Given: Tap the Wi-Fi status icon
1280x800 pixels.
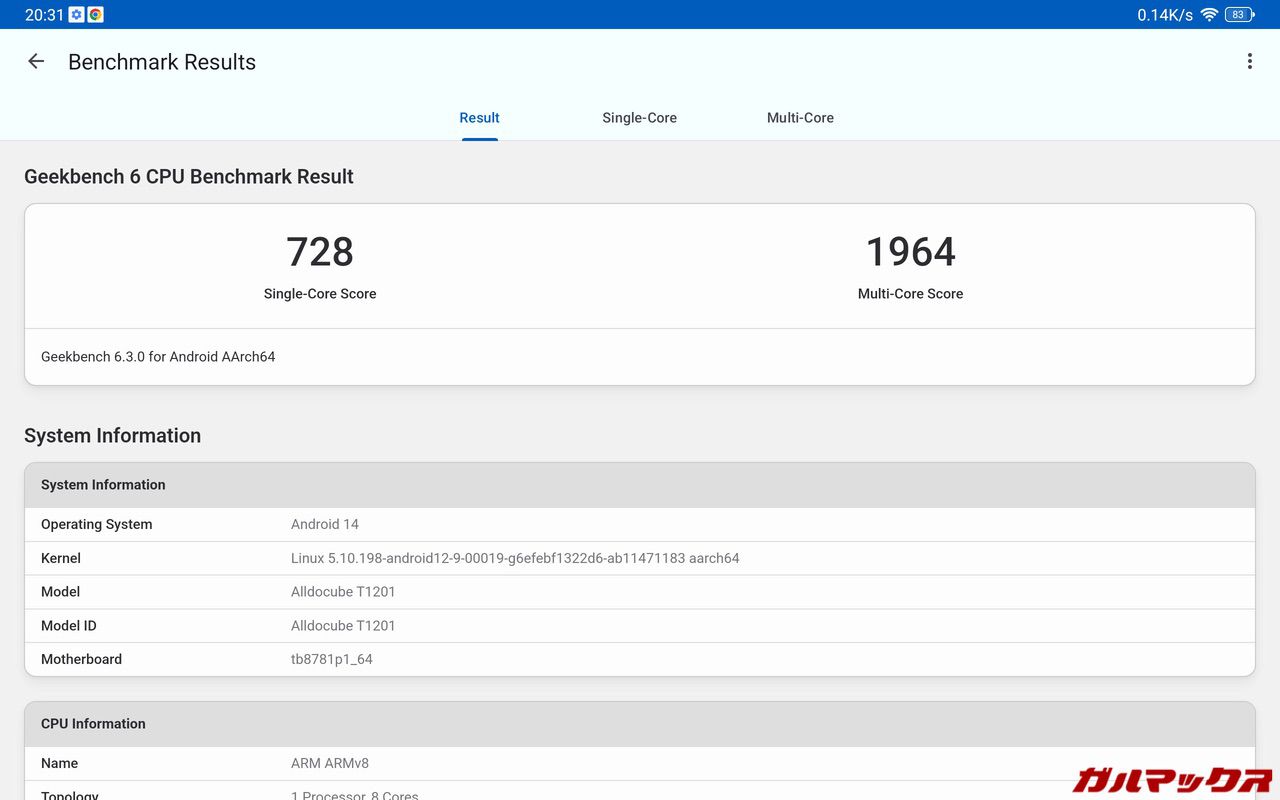Looking at the screenshot, I should 1209,15.
